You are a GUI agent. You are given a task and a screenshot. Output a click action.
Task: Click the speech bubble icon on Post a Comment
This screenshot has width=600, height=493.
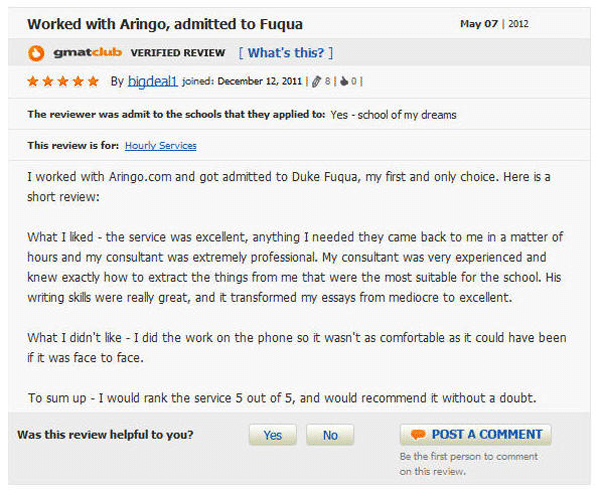[418, 435]
